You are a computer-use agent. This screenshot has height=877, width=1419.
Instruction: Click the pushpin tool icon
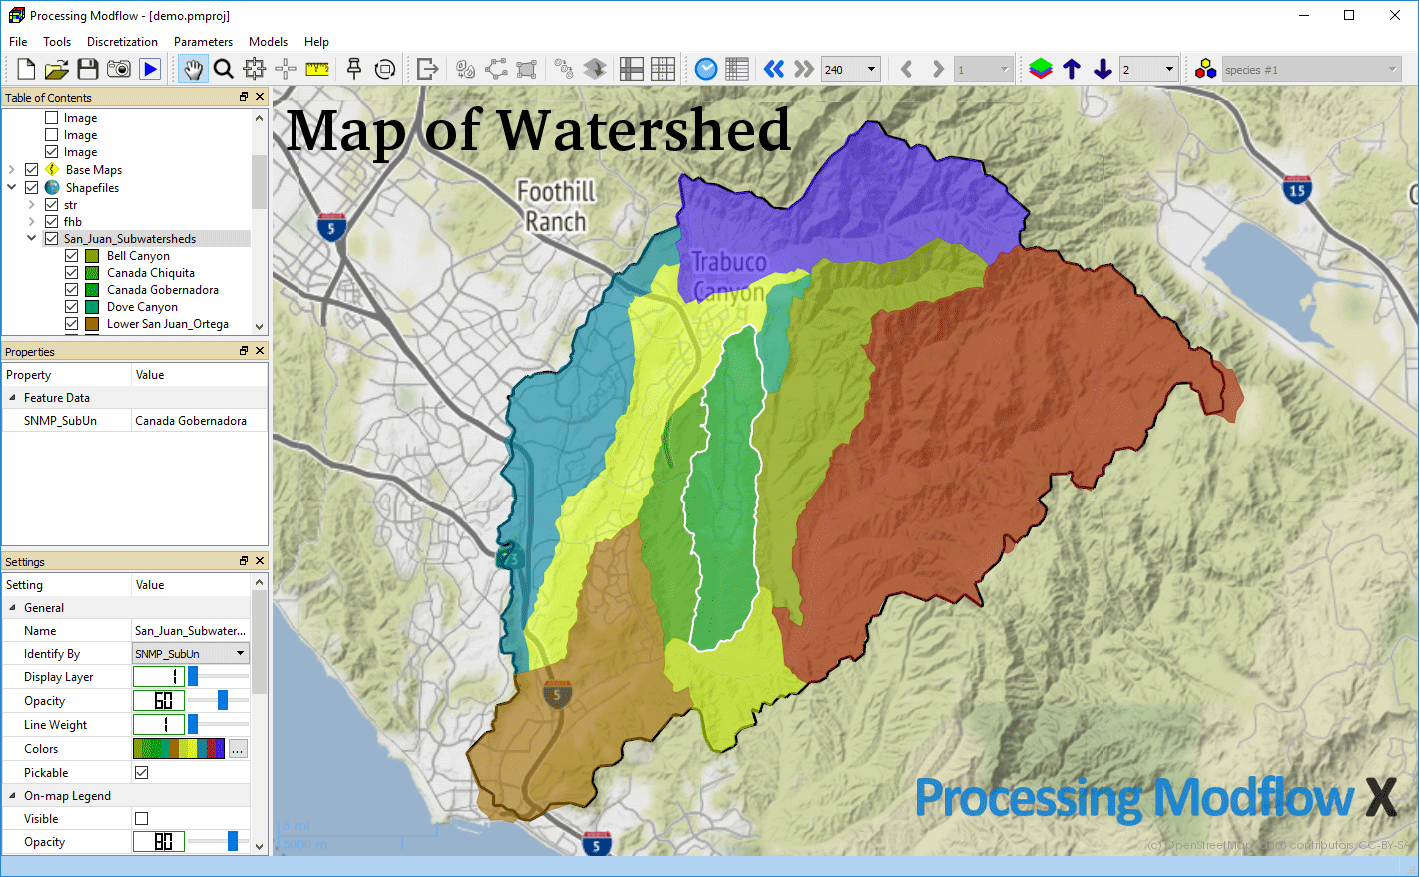click(353, 69)
